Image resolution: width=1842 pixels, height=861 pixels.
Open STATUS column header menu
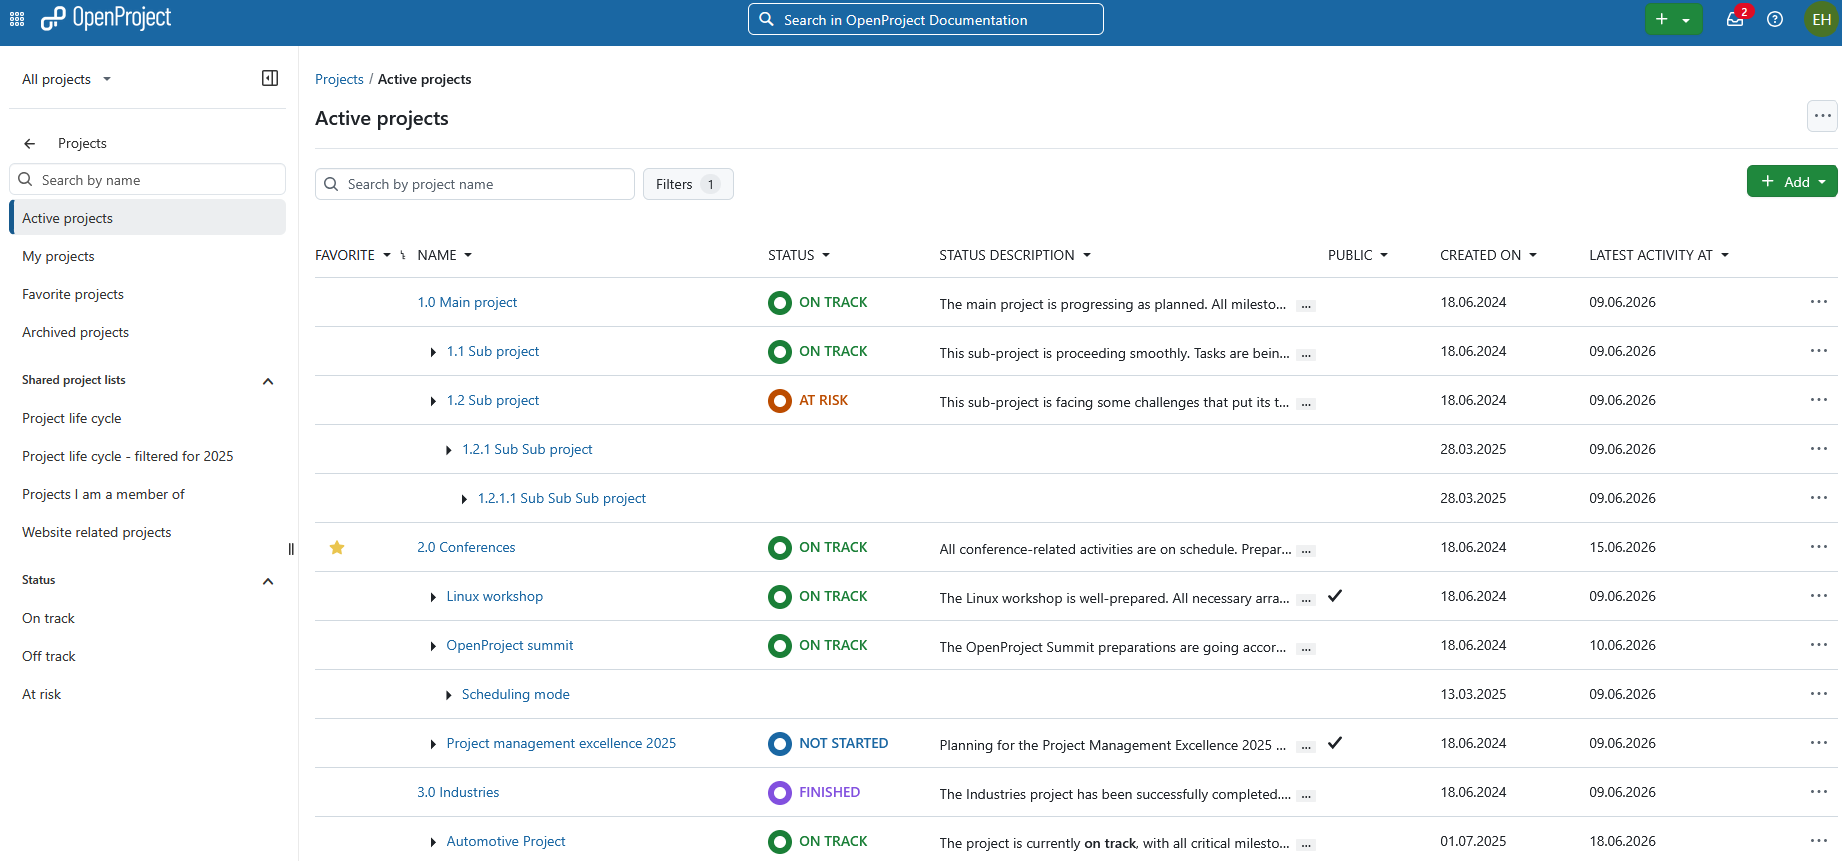[799, 255]
